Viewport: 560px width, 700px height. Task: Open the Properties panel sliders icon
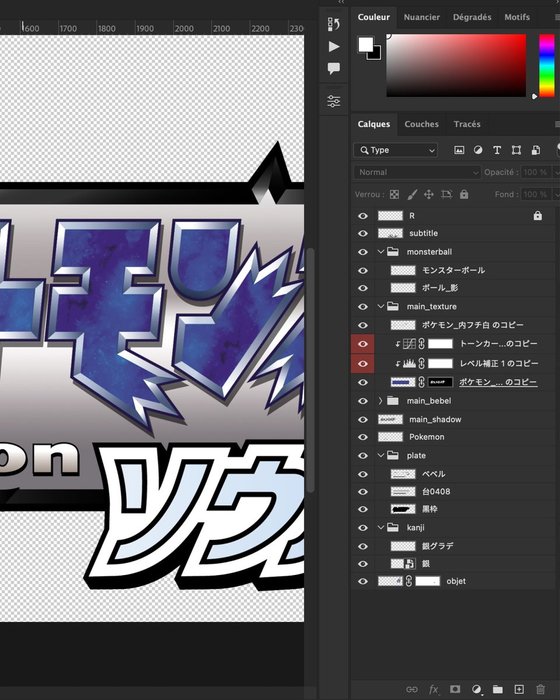click(334, 101)
